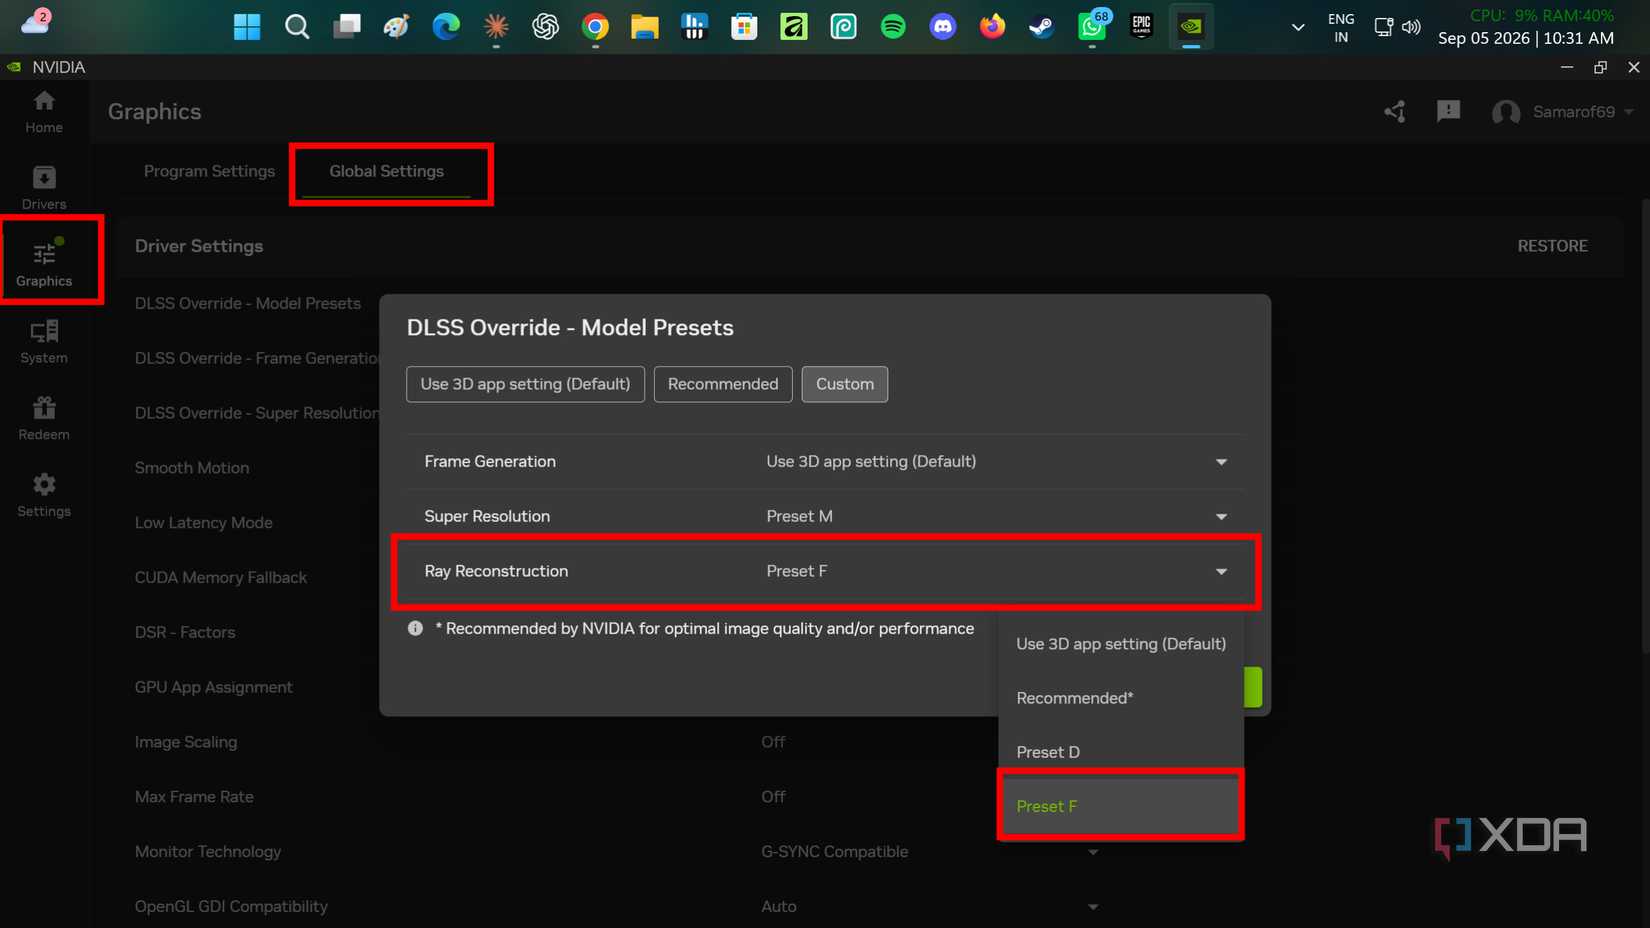Expand the OpenGL GDI Compatibility dropdown arrow
The width and height of the screenshot is (1650, 928).
1093,907
